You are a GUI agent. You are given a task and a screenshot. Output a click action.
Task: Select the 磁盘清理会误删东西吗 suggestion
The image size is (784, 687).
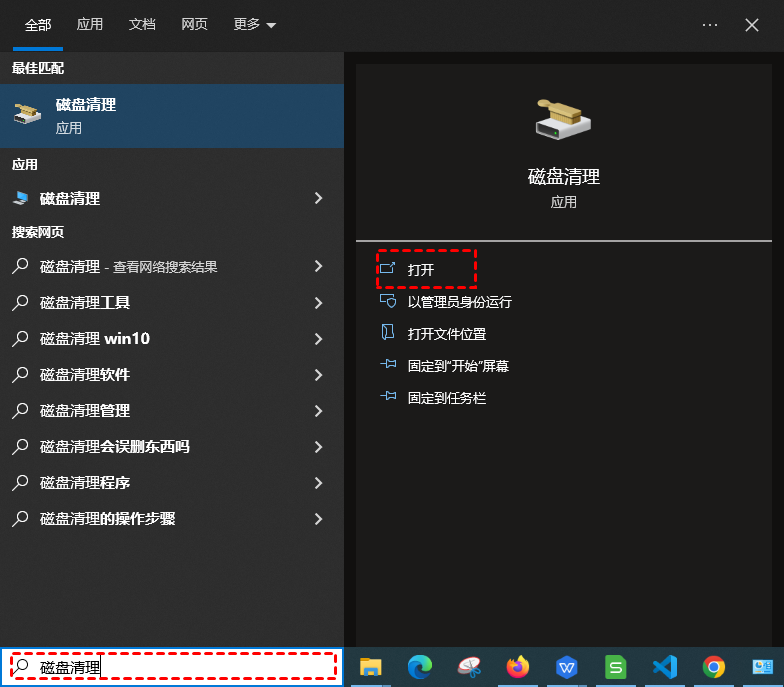tap(172, 446)
